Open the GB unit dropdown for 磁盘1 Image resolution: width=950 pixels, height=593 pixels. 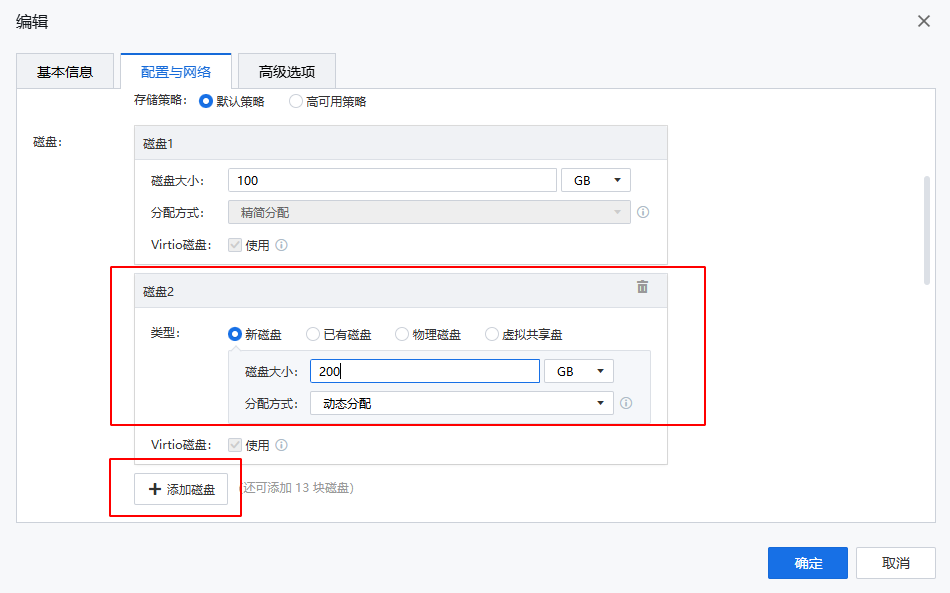[x=596, y=180]
